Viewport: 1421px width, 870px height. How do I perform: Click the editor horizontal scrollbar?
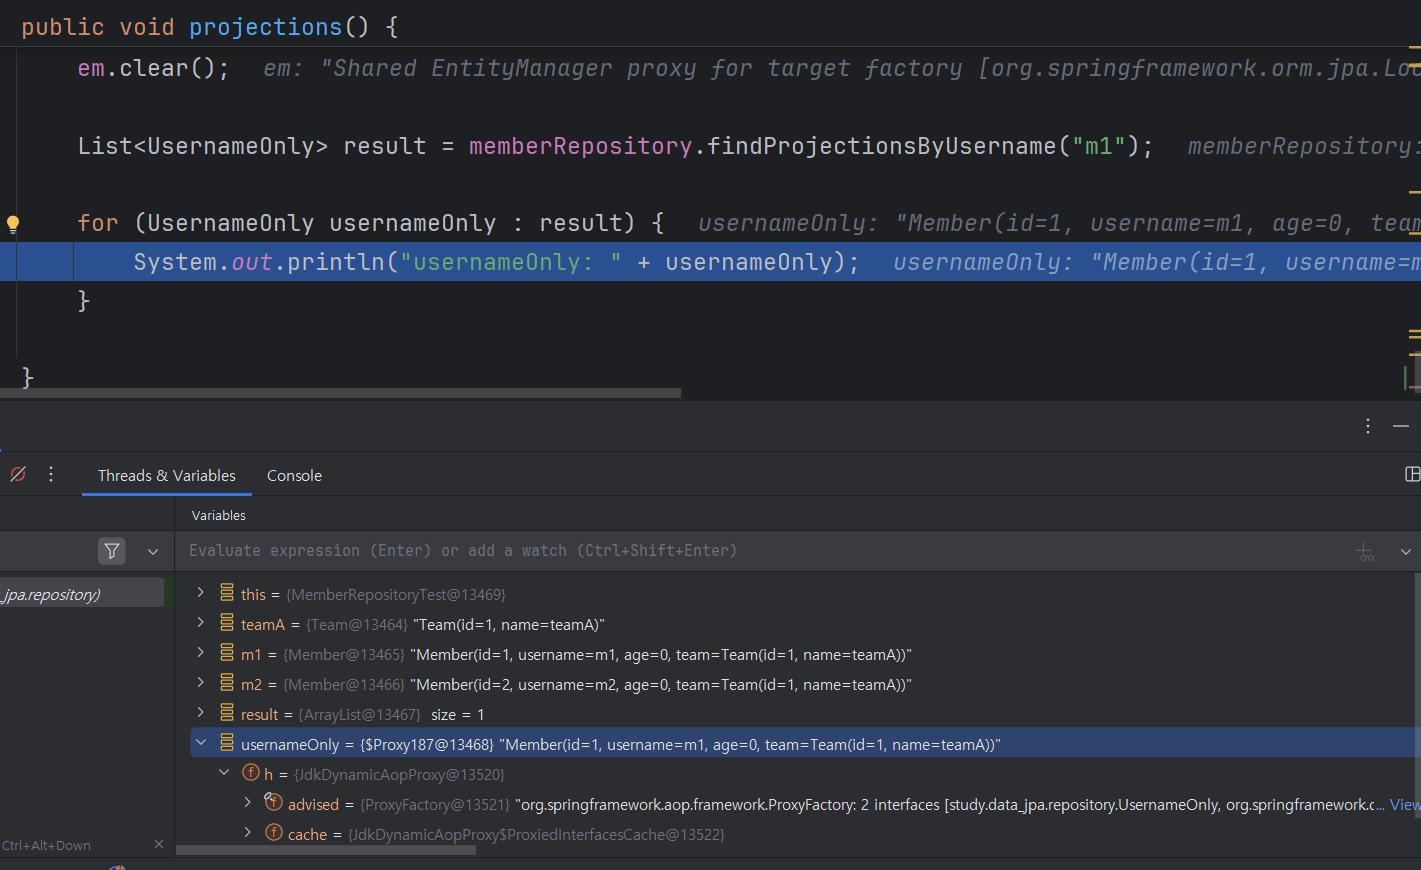[340, 393]
